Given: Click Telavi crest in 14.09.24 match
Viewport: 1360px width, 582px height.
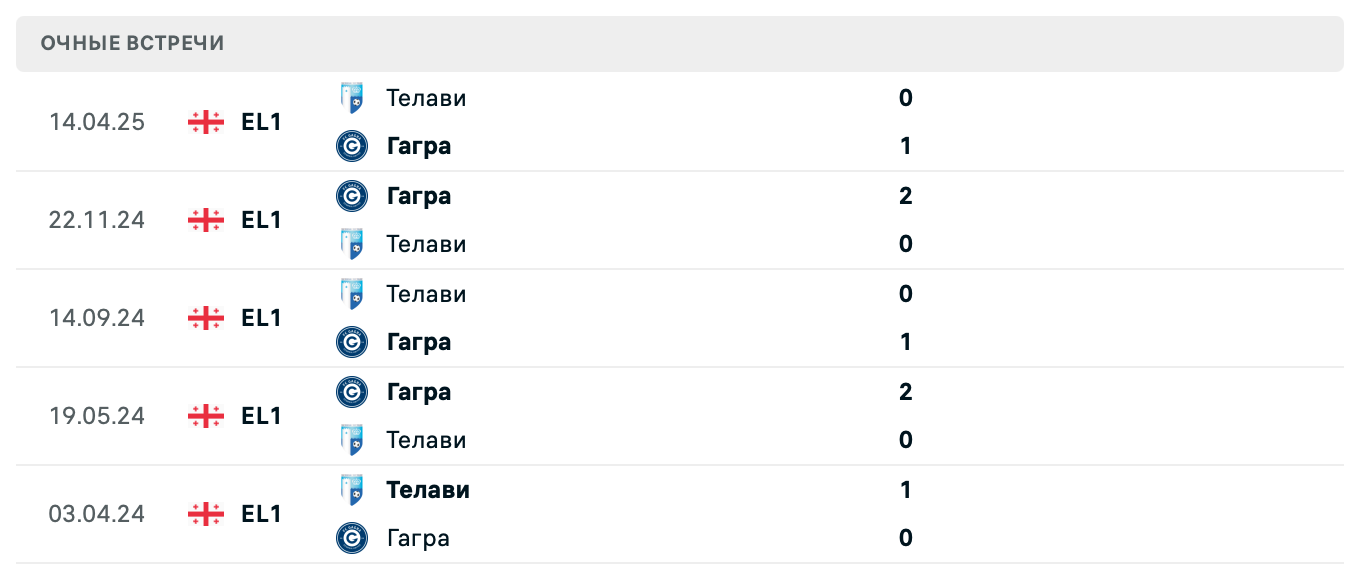Looking at the screenshot, I should [351, 294].
